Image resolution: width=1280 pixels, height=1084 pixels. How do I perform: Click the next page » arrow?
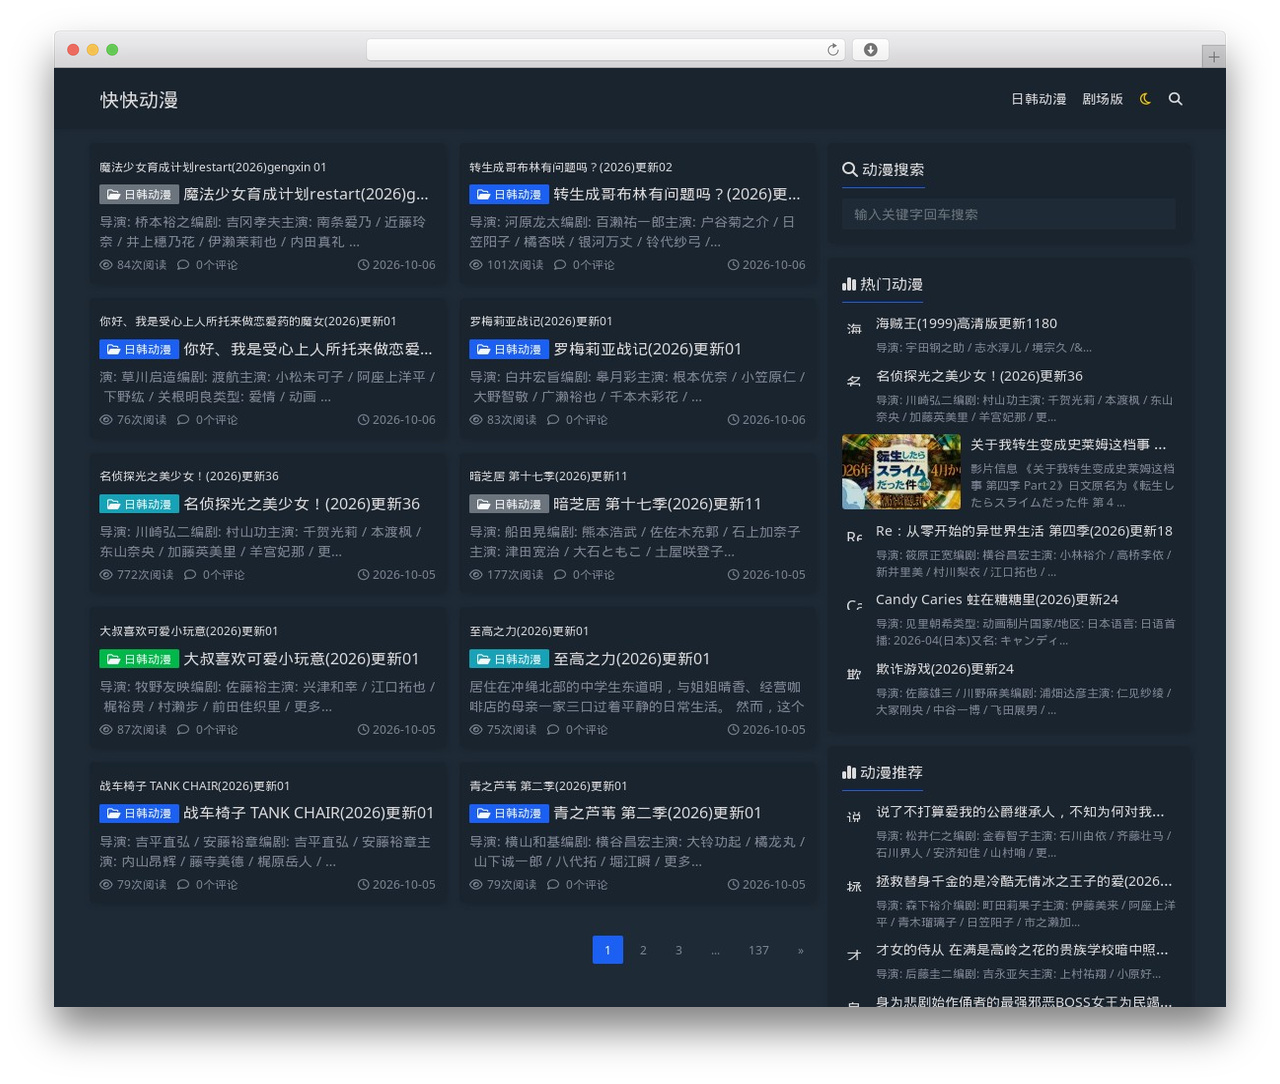point(800,950)
